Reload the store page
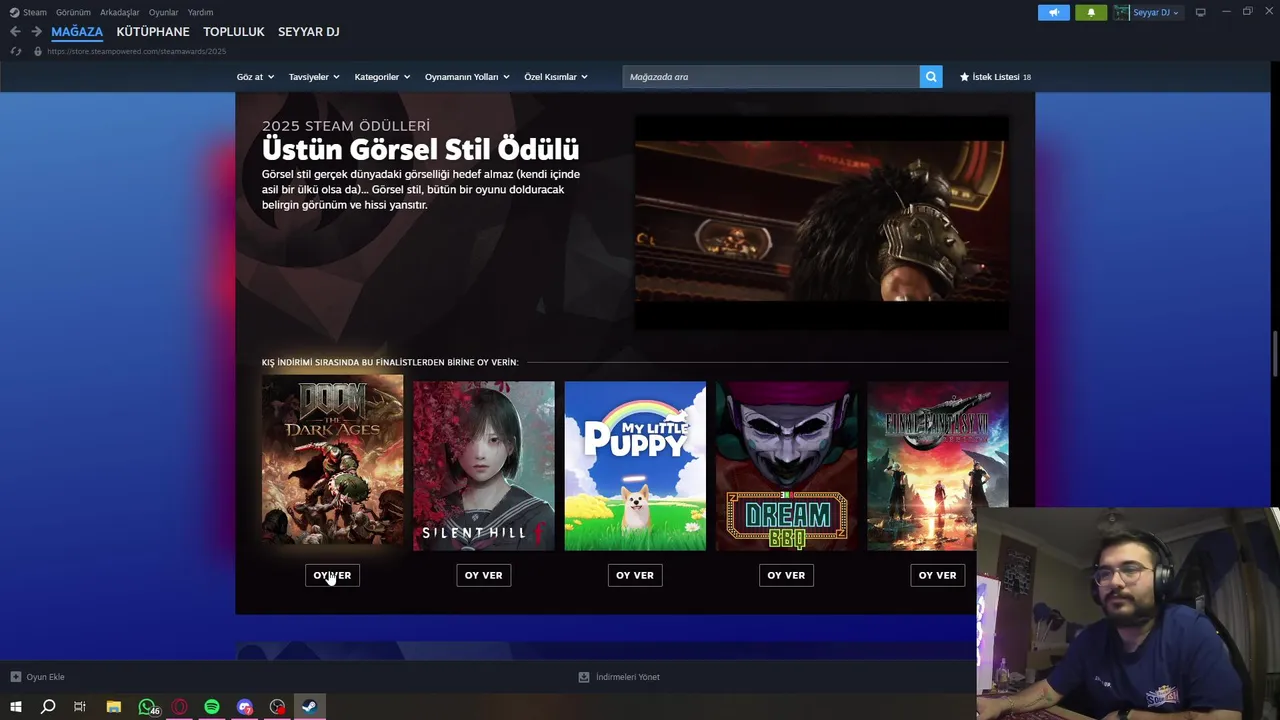The height and width of the screenshot is (720, 1280). [x=16, y=51]
